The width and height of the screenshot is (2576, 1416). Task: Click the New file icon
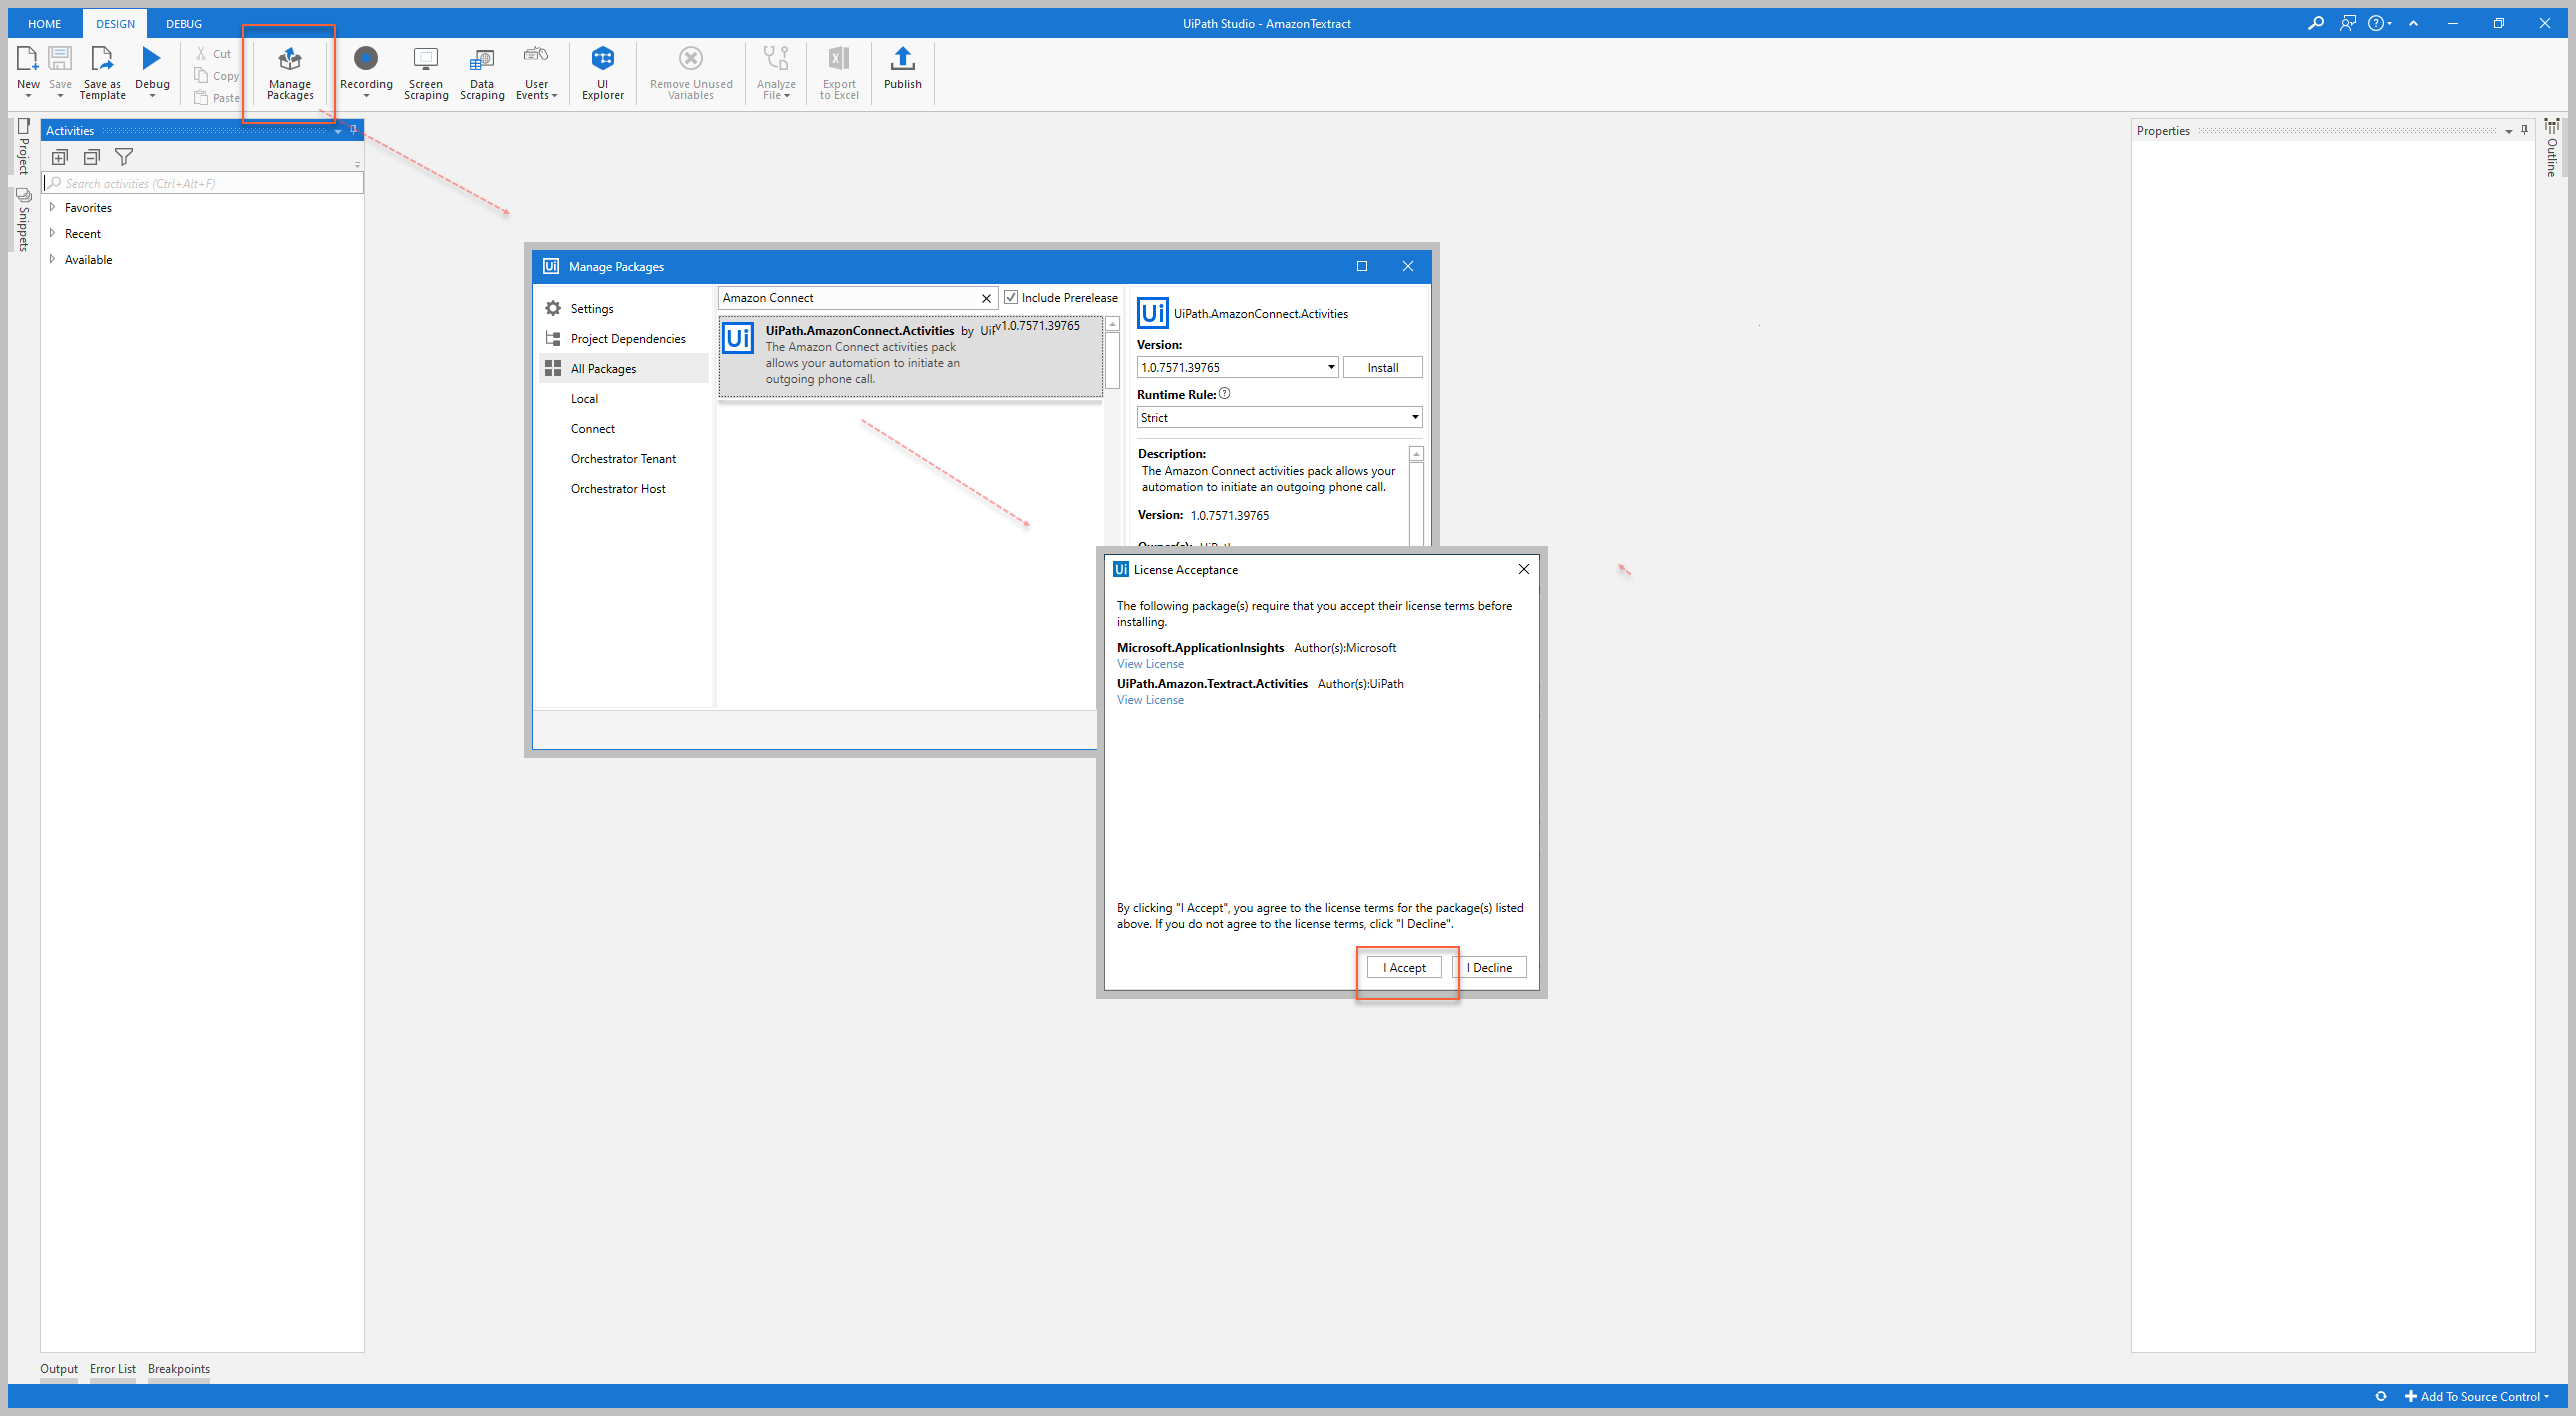tap(28, 60)
